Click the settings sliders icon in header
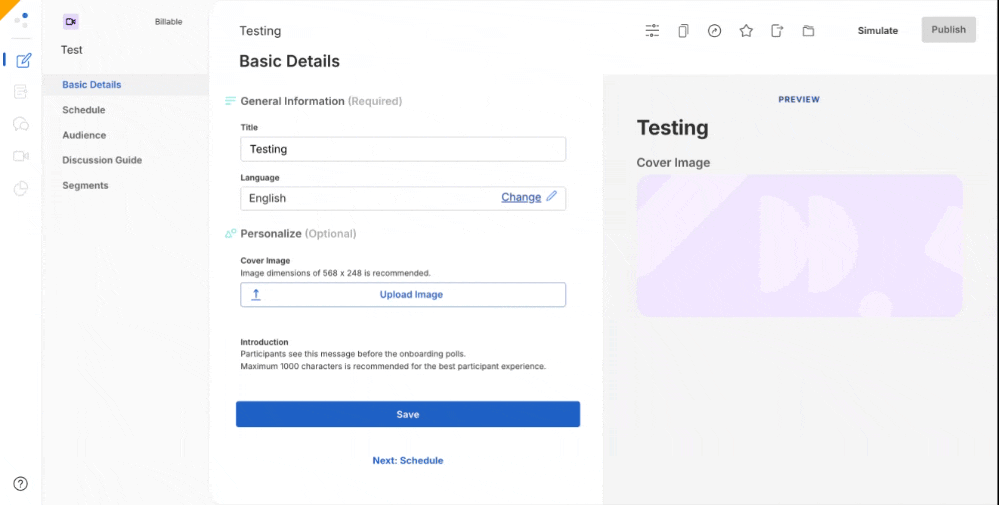 pos(652,31)
